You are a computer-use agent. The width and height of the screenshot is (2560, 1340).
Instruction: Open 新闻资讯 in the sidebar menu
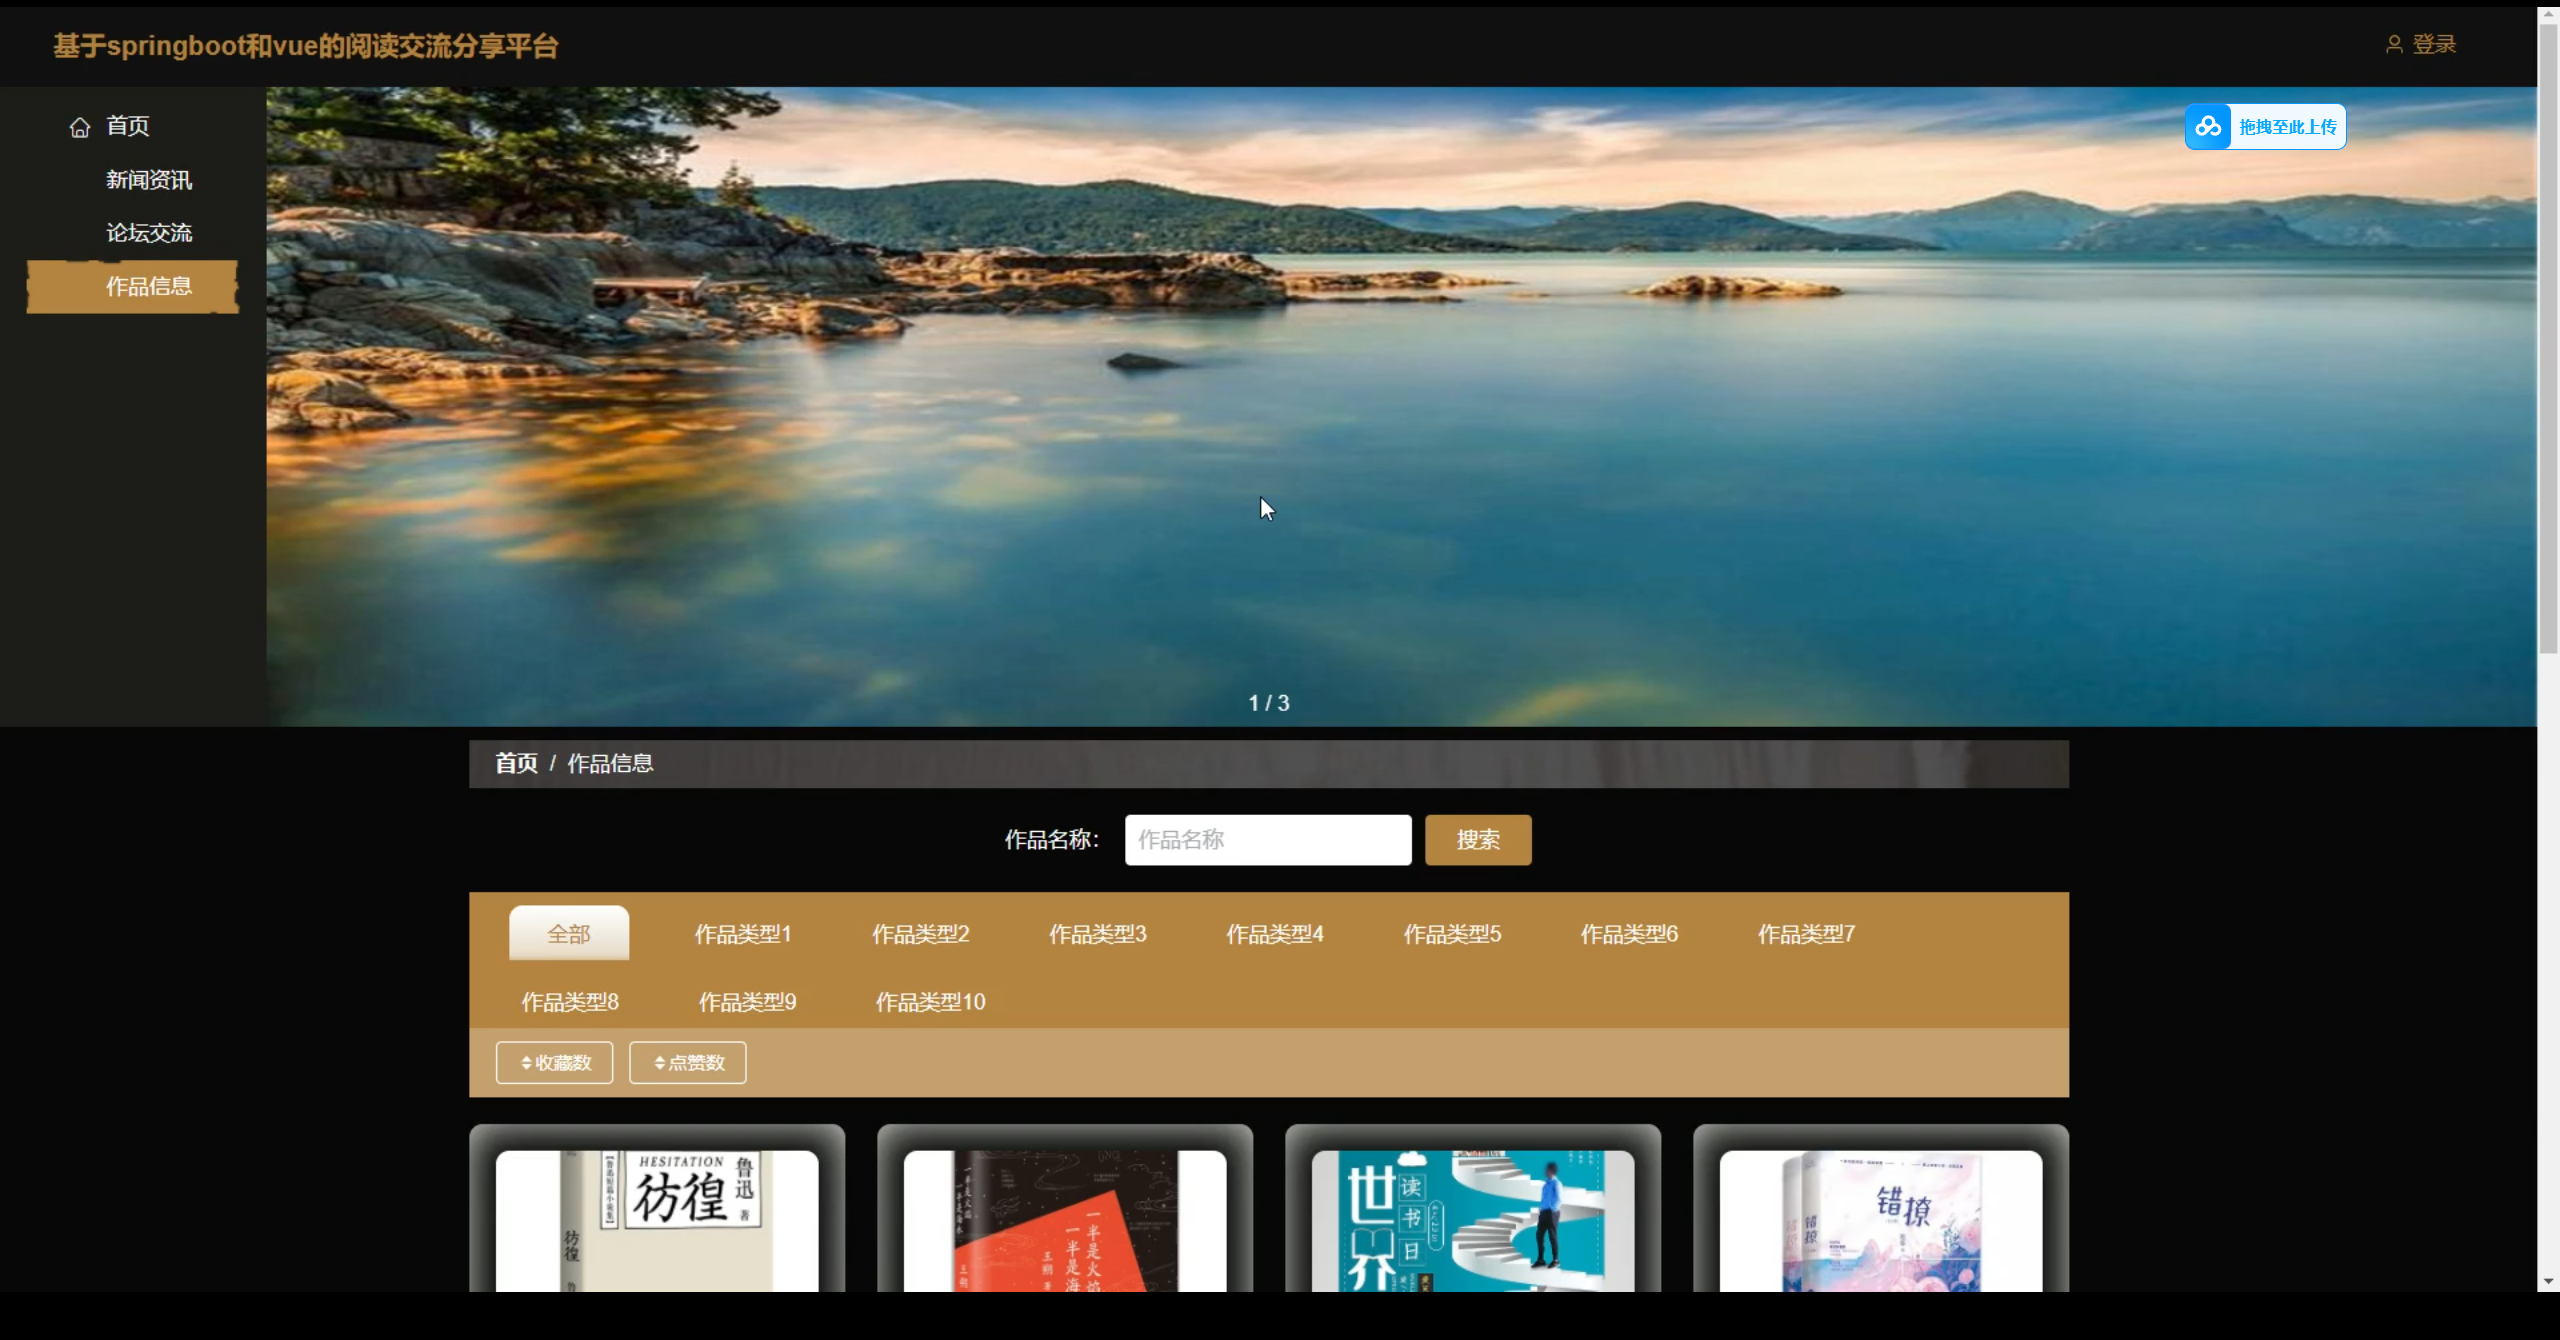tap(149, 180)
